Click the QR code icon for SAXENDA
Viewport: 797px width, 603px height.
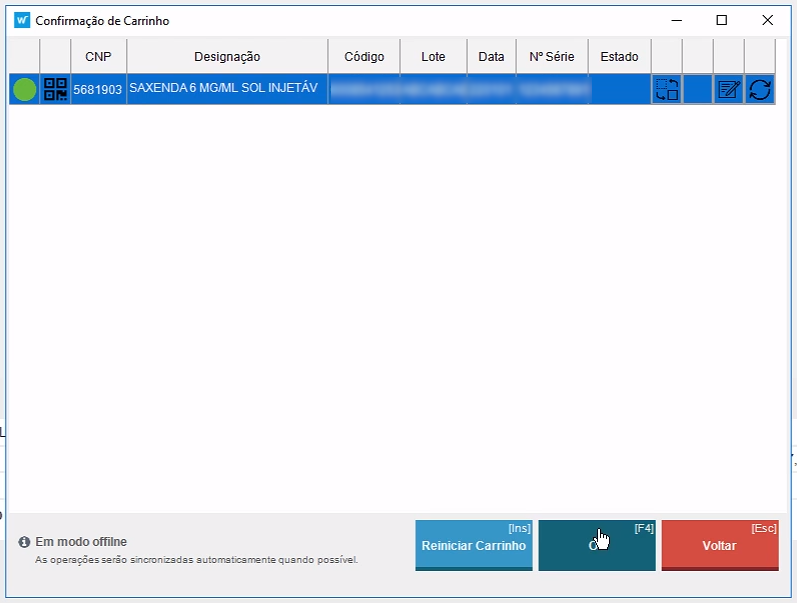coord(55,89)
